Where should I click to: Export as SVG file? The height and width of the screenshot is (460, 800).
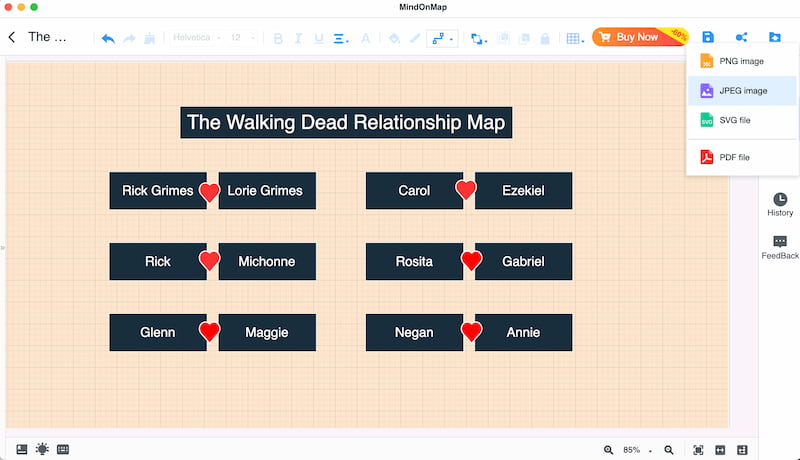(x=742, y=120)
